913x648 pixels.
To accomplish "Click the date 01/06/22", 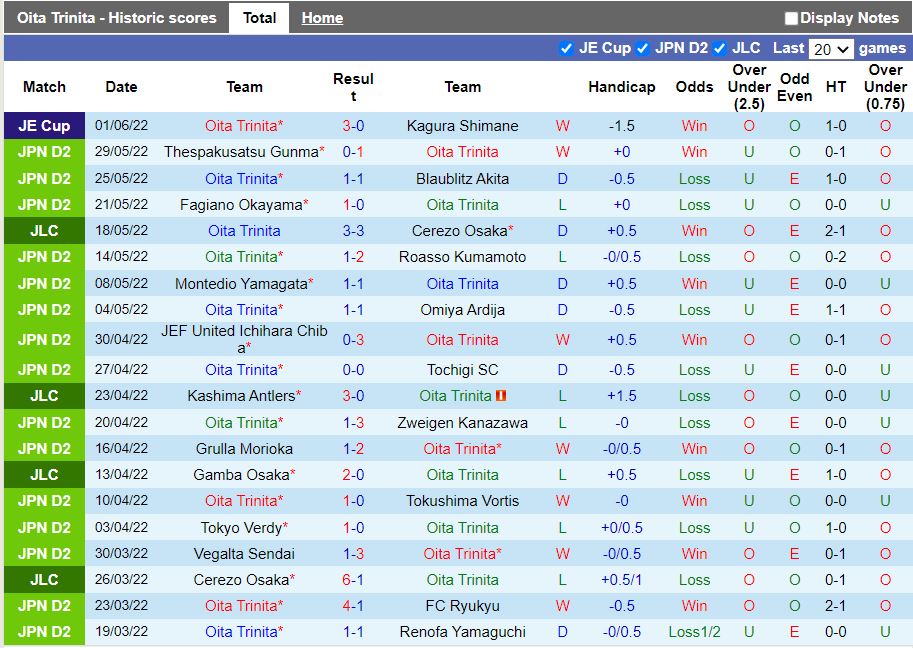I will (x=121, y=126).
